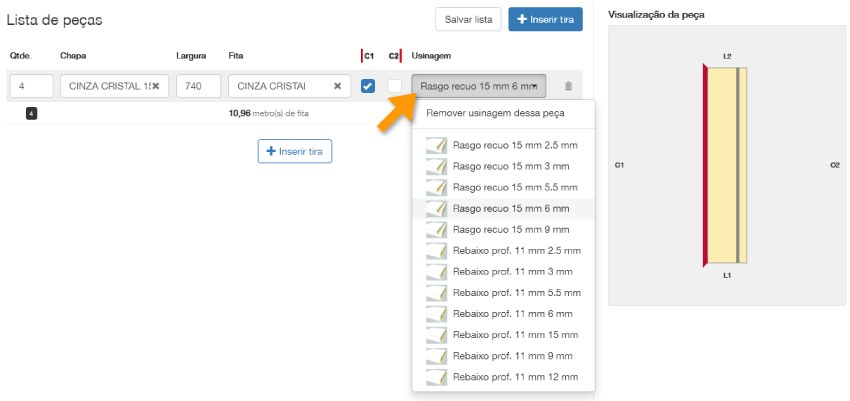Click the Lista de peças heading
The width and height of the screenshot is (850, 401).
click(x=54, y=20)
